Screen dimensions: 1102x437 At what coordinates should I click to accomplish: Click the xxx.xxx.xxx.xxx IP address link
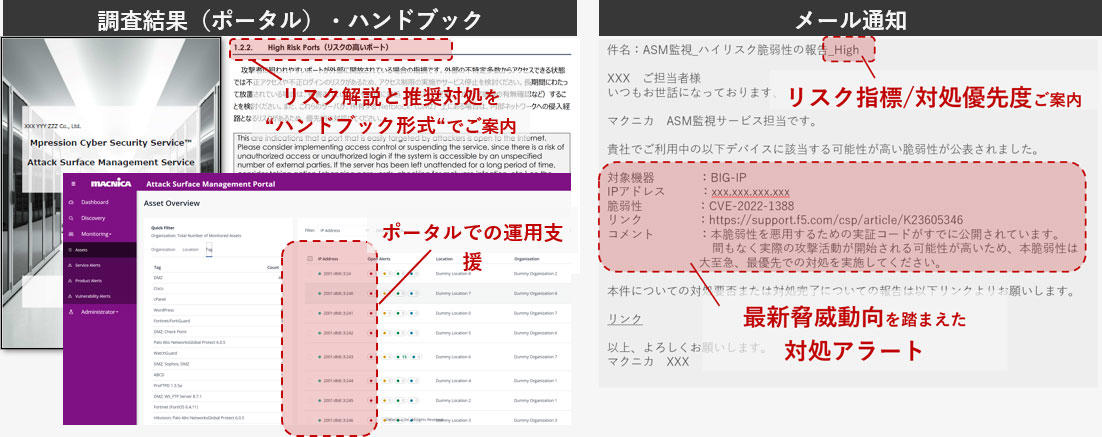[x=750, y=192]
